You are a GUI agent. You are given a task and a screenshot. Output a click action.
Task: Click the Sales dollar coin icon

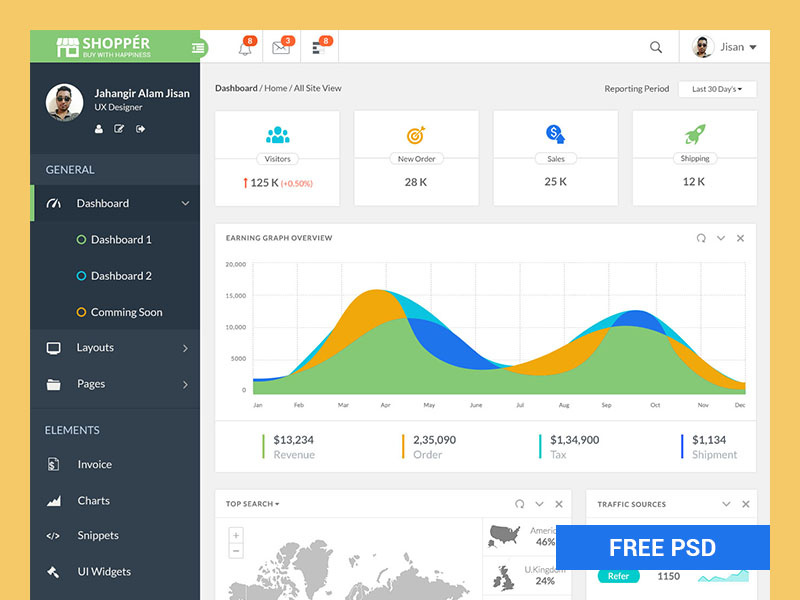[x=555, y=134]
